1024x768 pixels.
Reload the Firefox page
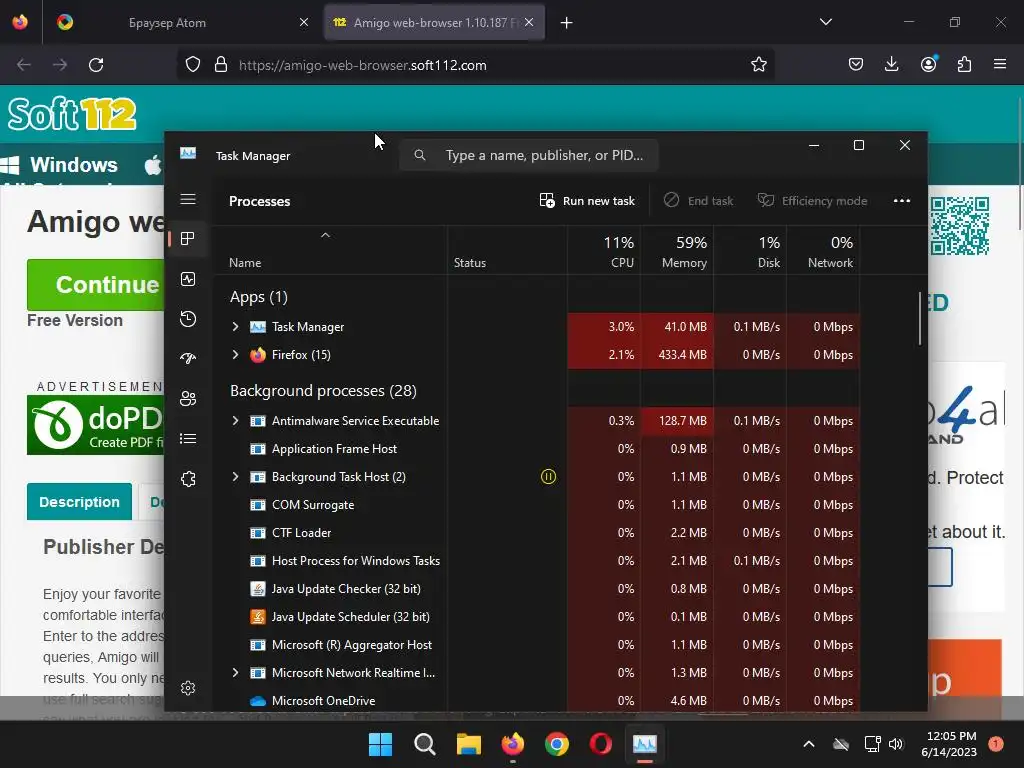pos(96,65)
